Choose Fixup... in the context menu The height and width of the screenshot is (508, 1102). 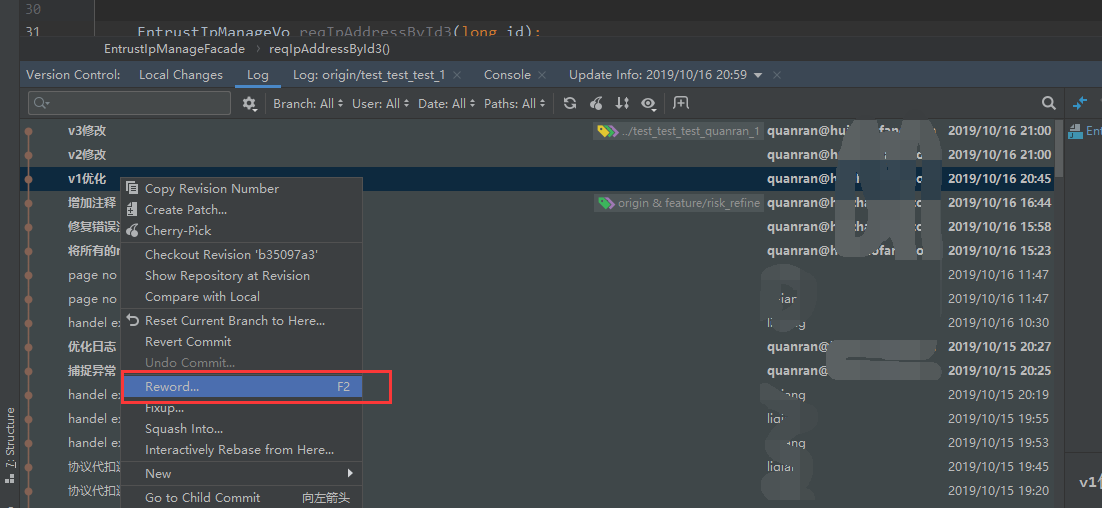242,408
